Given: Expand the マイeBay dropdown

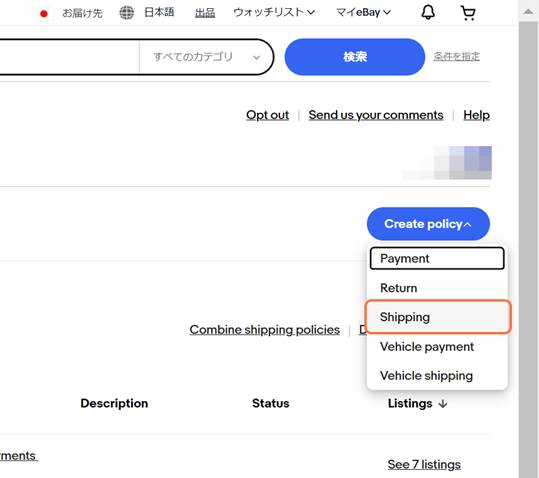Looking at the screenshot, I should [x=363, y=13].
